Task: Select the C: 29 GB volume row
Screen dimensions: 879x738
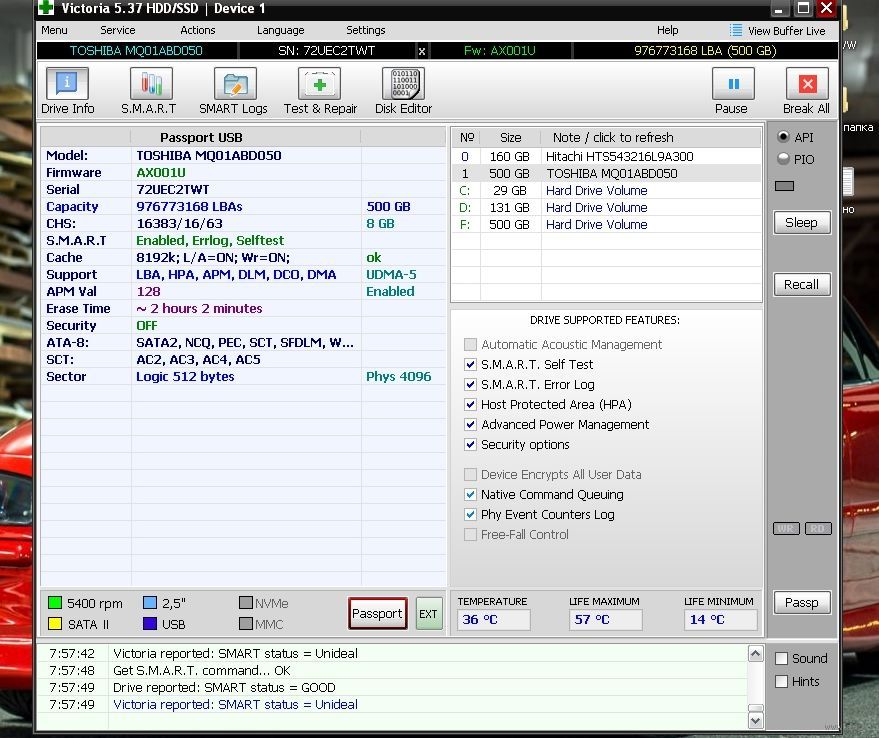Action: pyautogui.click(x=607, y=191)
